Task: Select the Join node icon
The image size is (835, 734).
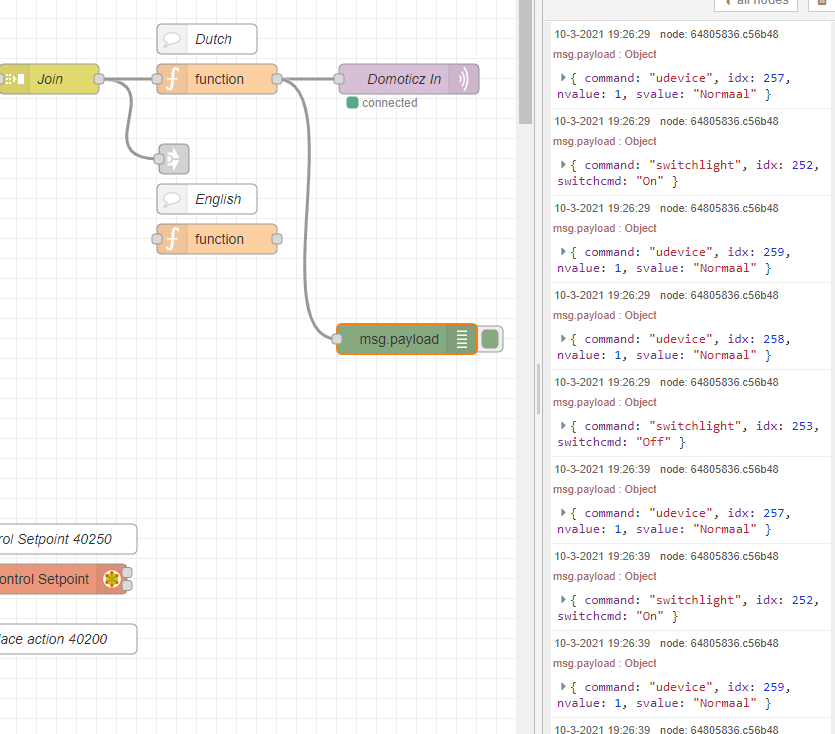Action: coord(14,79)
